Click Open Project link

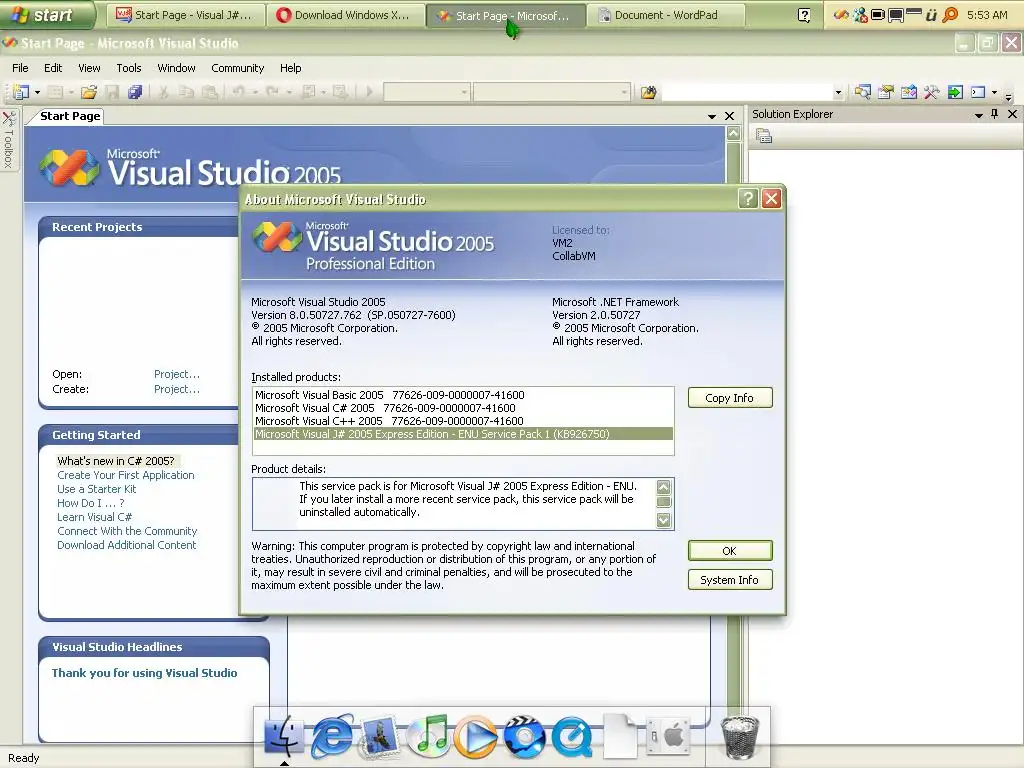(176, 374)
